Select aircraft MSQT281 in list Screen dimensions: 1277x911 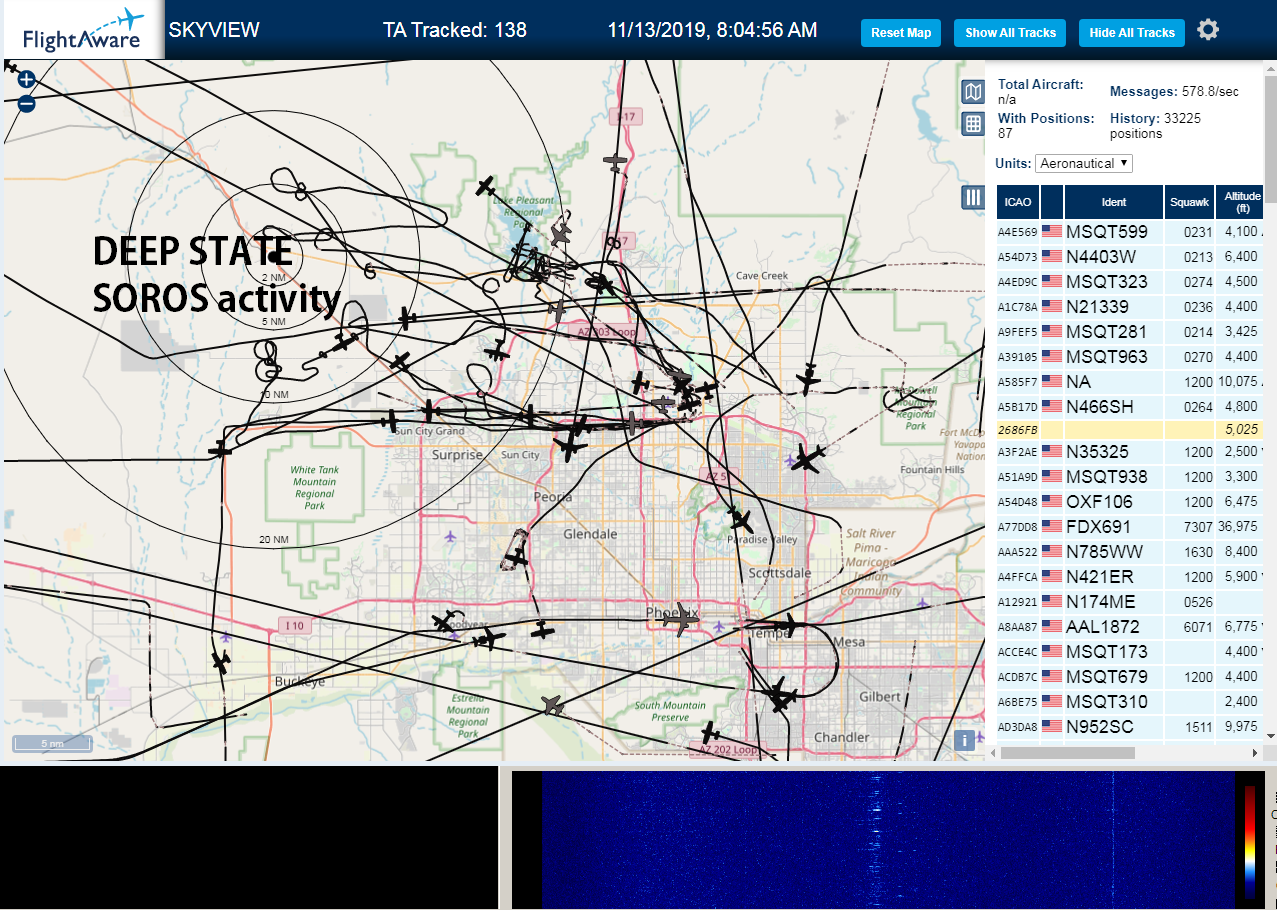pyautogui.click(x=1130, y=332)
